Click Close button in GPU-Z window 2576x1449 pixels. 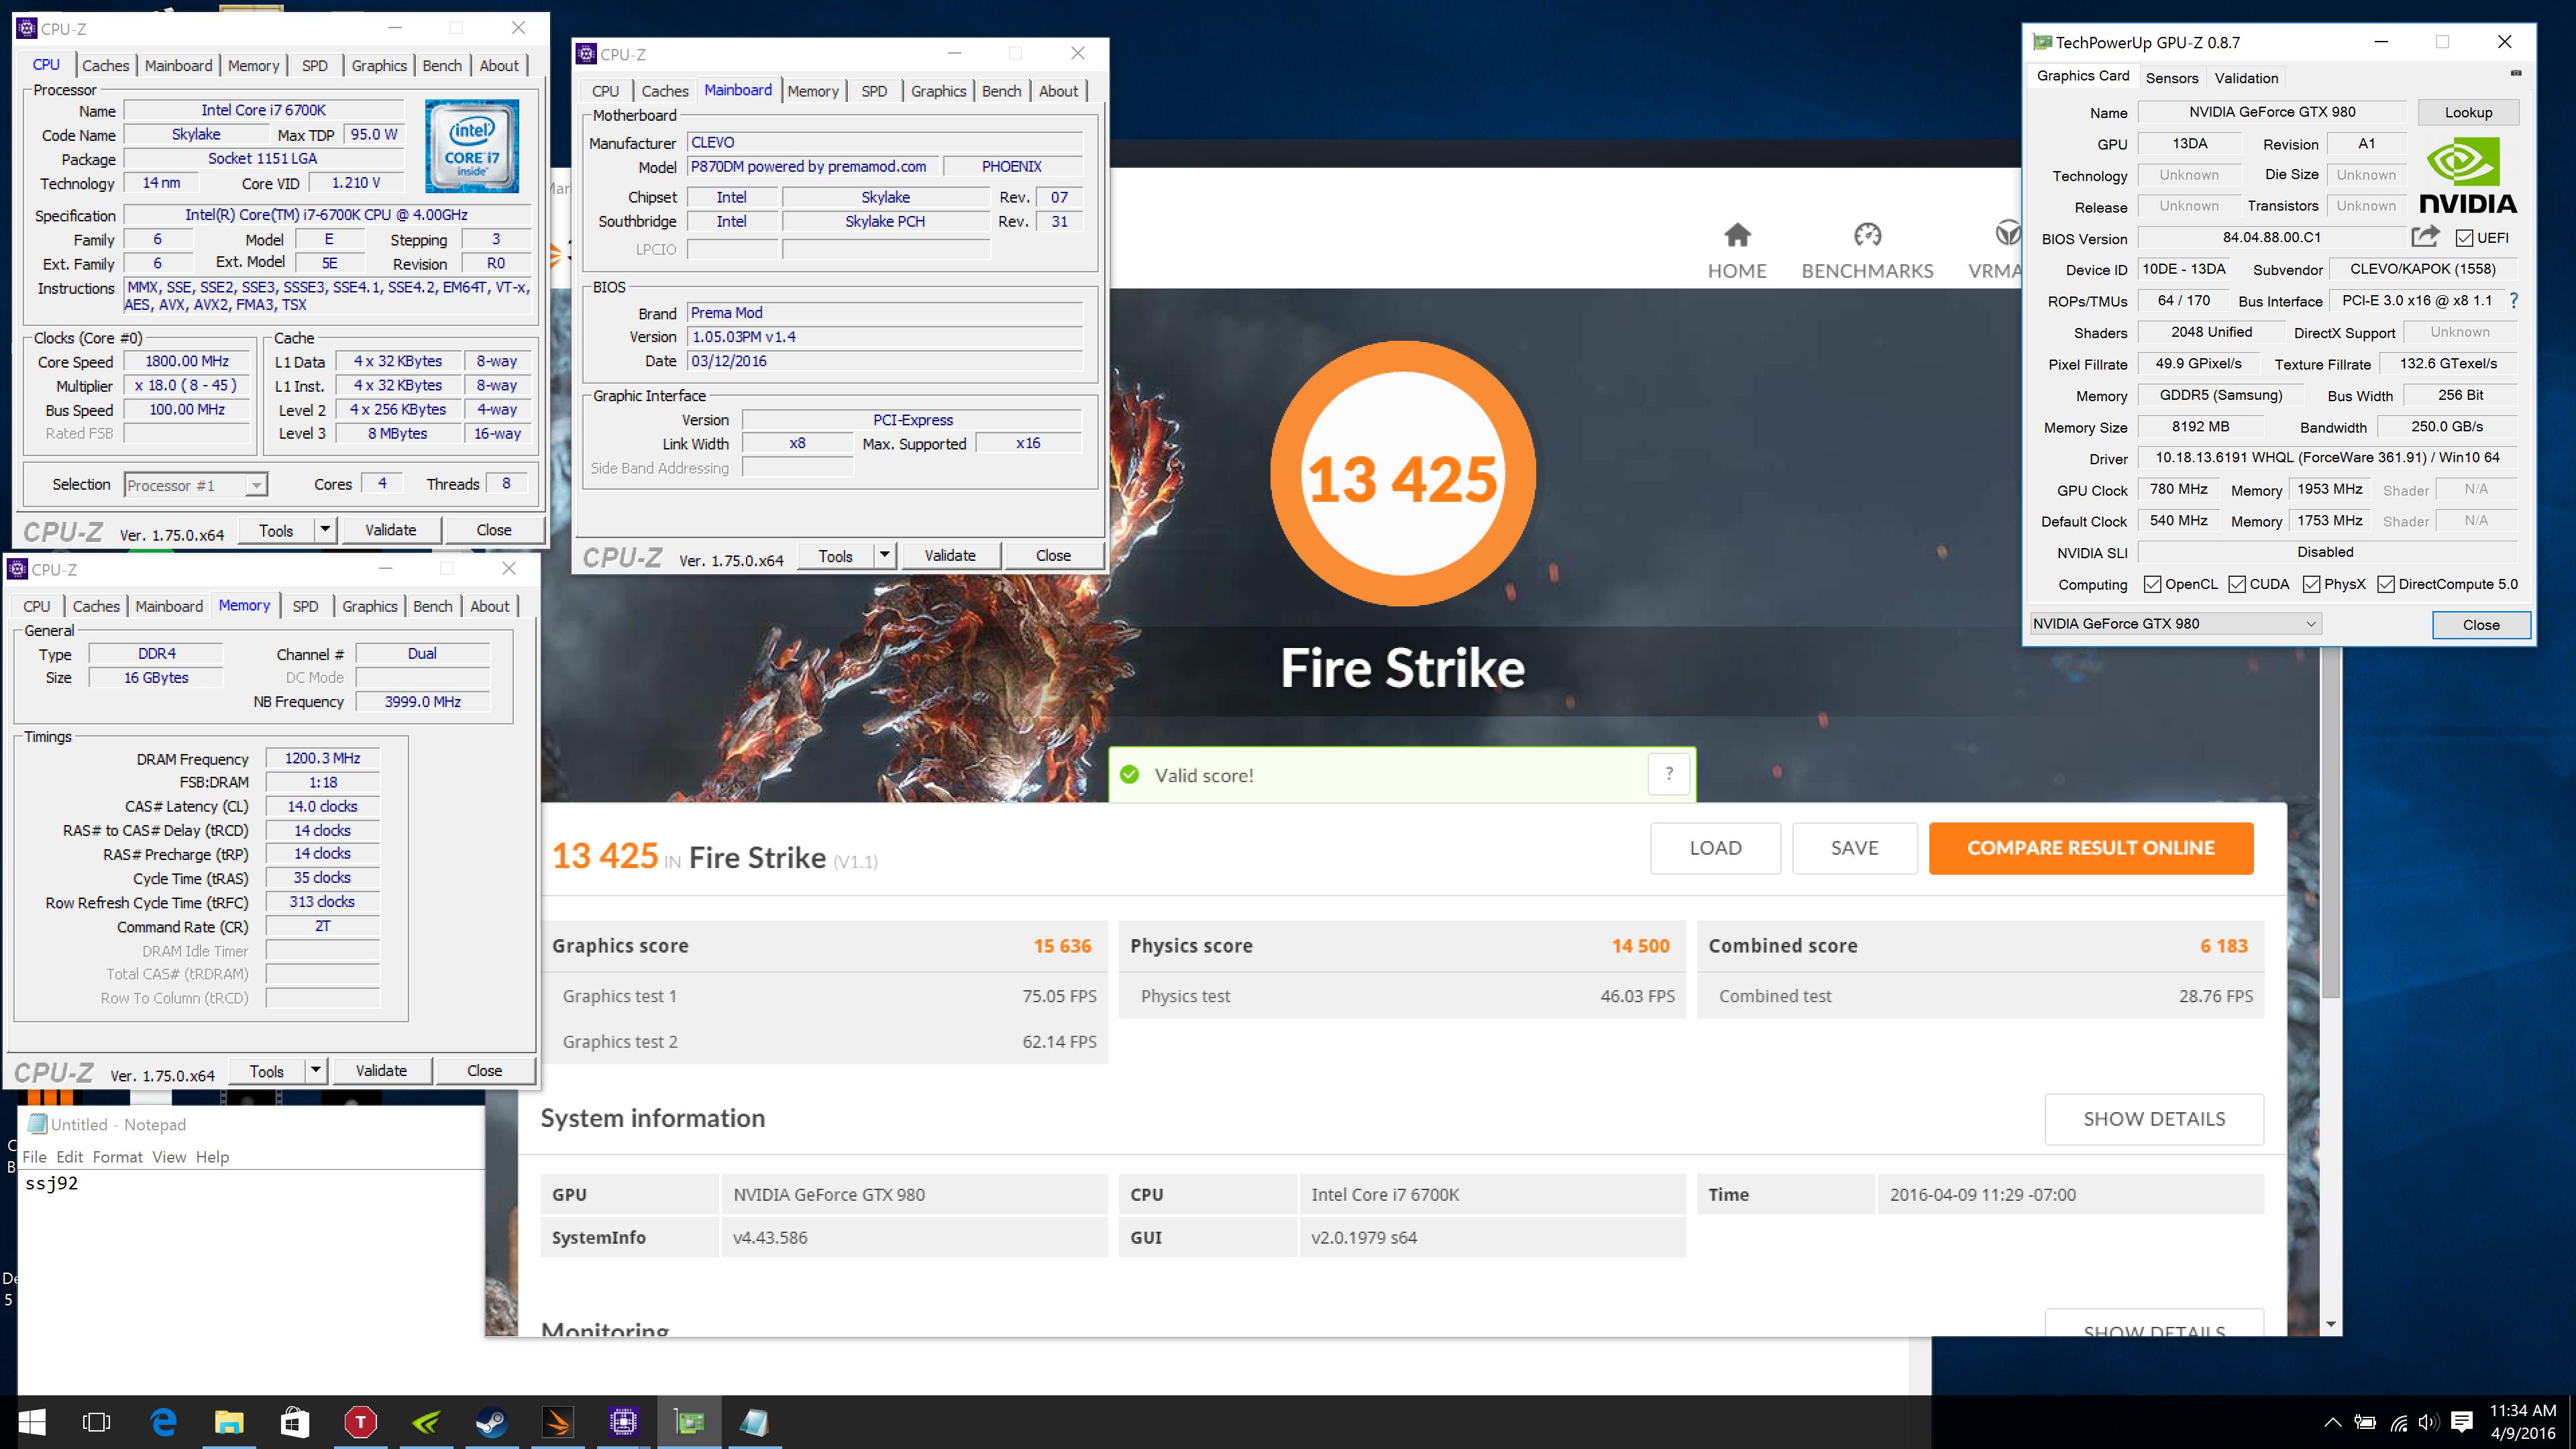[x=2481, y=625]
